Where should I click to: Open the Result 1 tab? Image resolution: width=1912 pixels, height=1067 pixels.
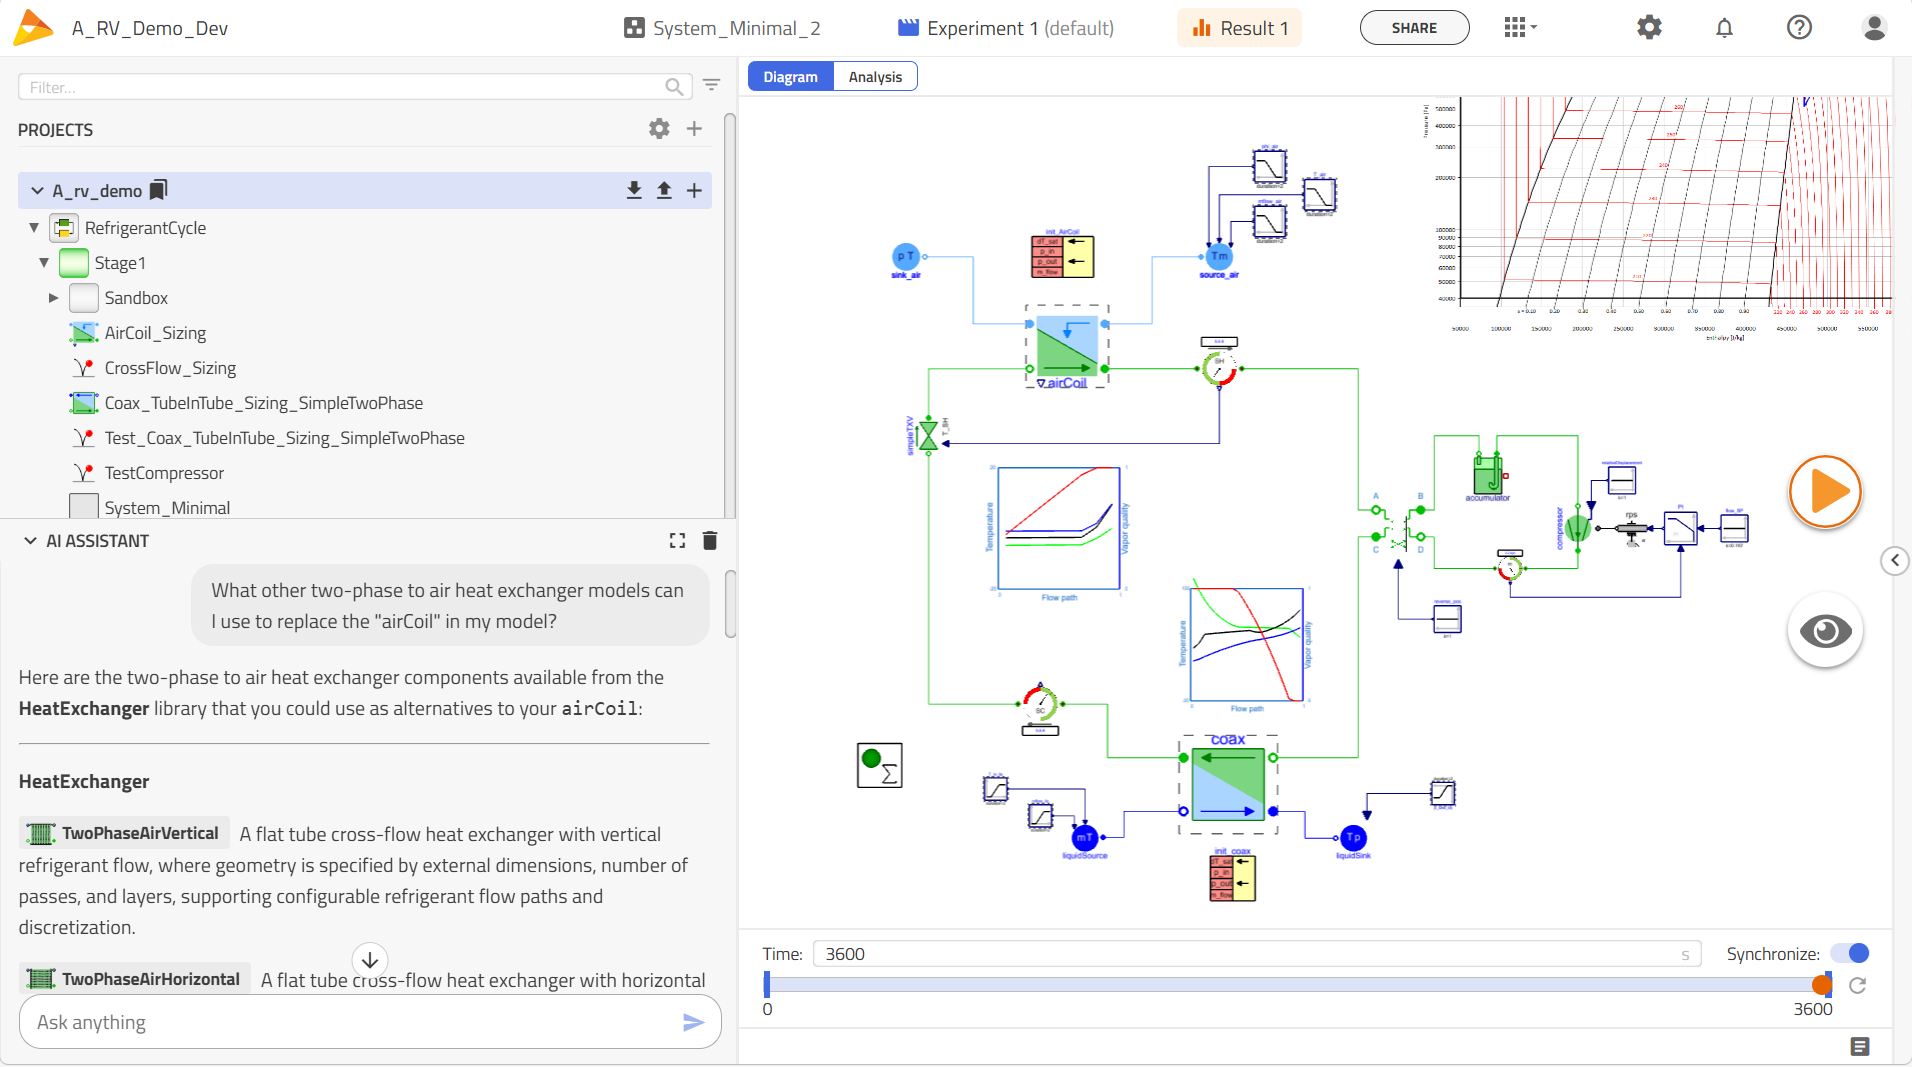pyautogui.click(x=1239, y=28)
